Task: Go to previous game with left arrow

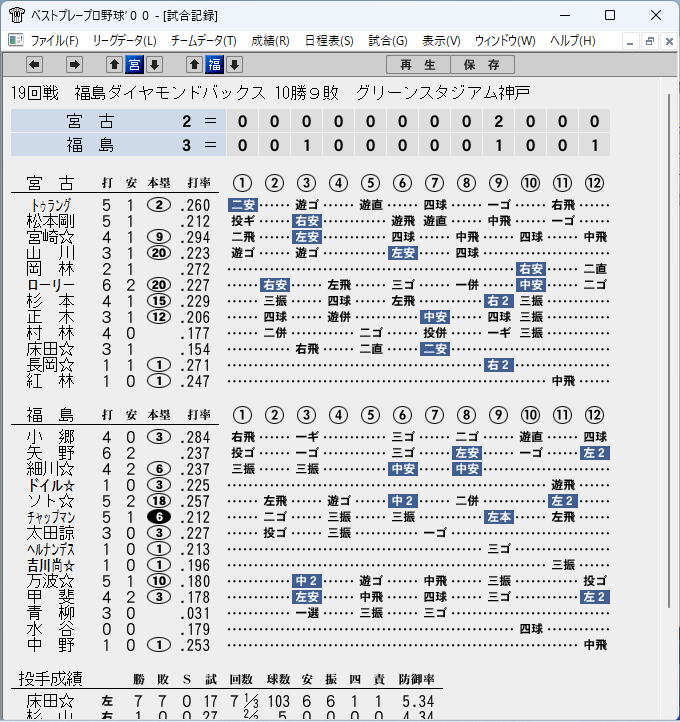Action: coord(35,65)
